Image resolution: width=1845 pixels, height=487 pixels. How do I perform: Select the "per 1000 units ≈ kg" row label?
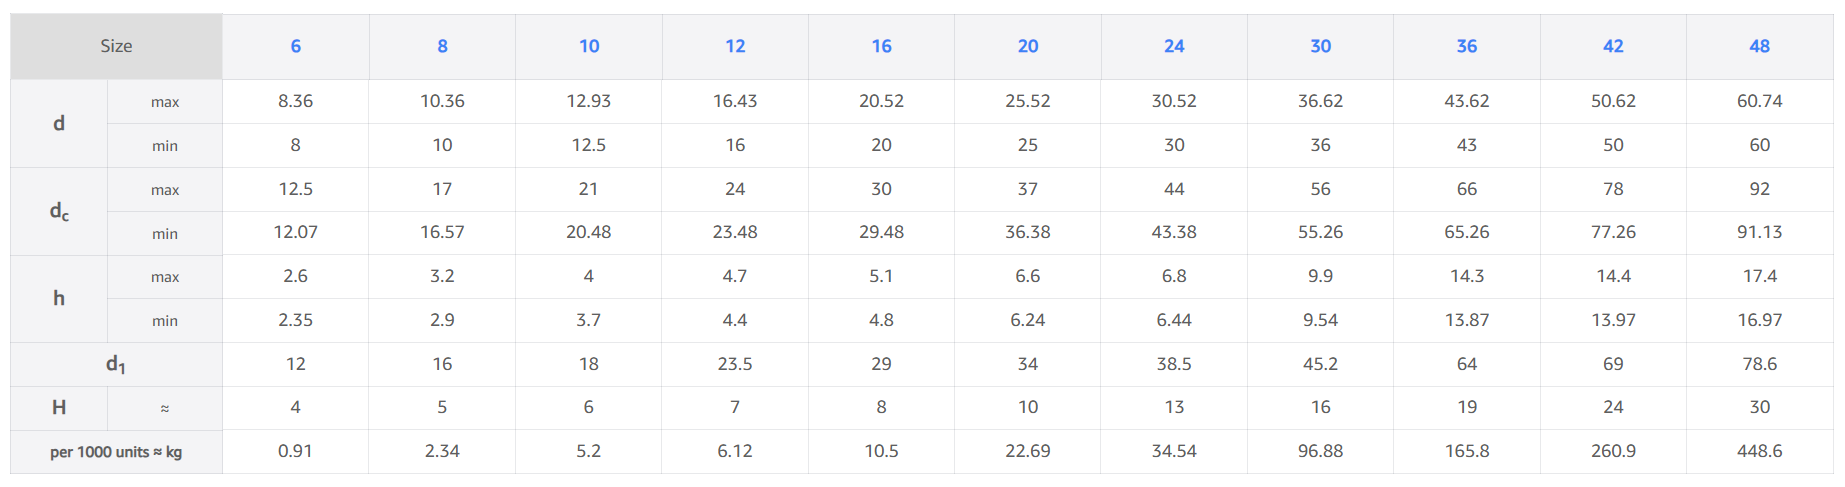coord(116,452)
